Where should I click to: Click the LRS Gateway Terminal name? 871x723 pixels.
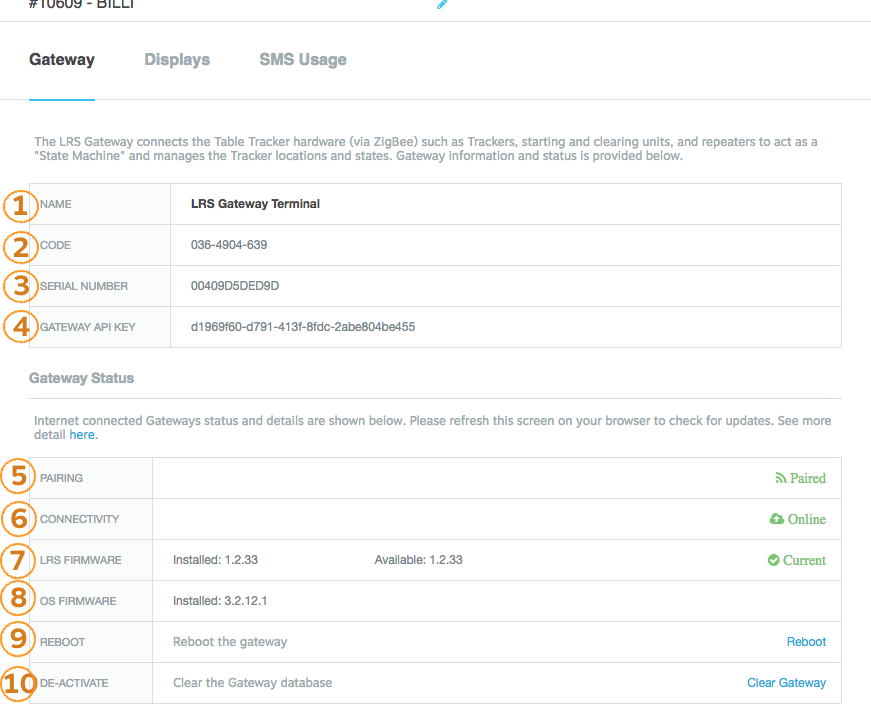(256, 204)
